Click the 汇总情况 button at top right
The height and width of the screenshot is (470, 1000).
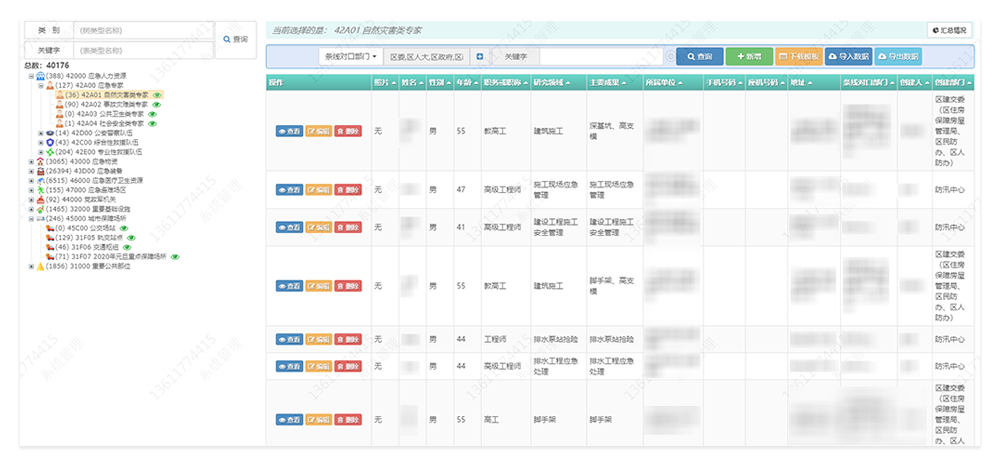click(x=948, y=31)
